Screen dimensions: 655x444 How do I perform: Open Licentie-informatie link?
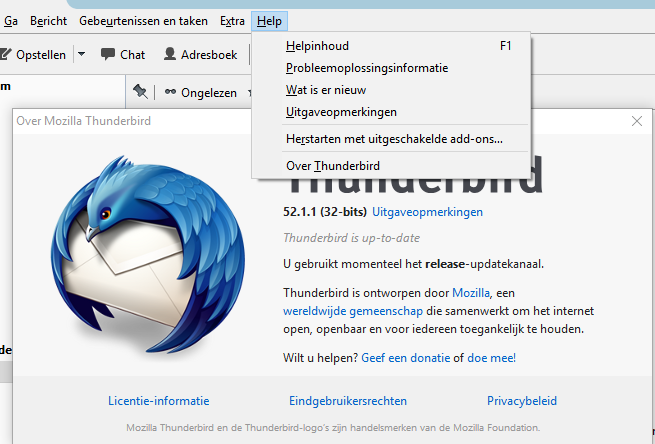[159, 401]
